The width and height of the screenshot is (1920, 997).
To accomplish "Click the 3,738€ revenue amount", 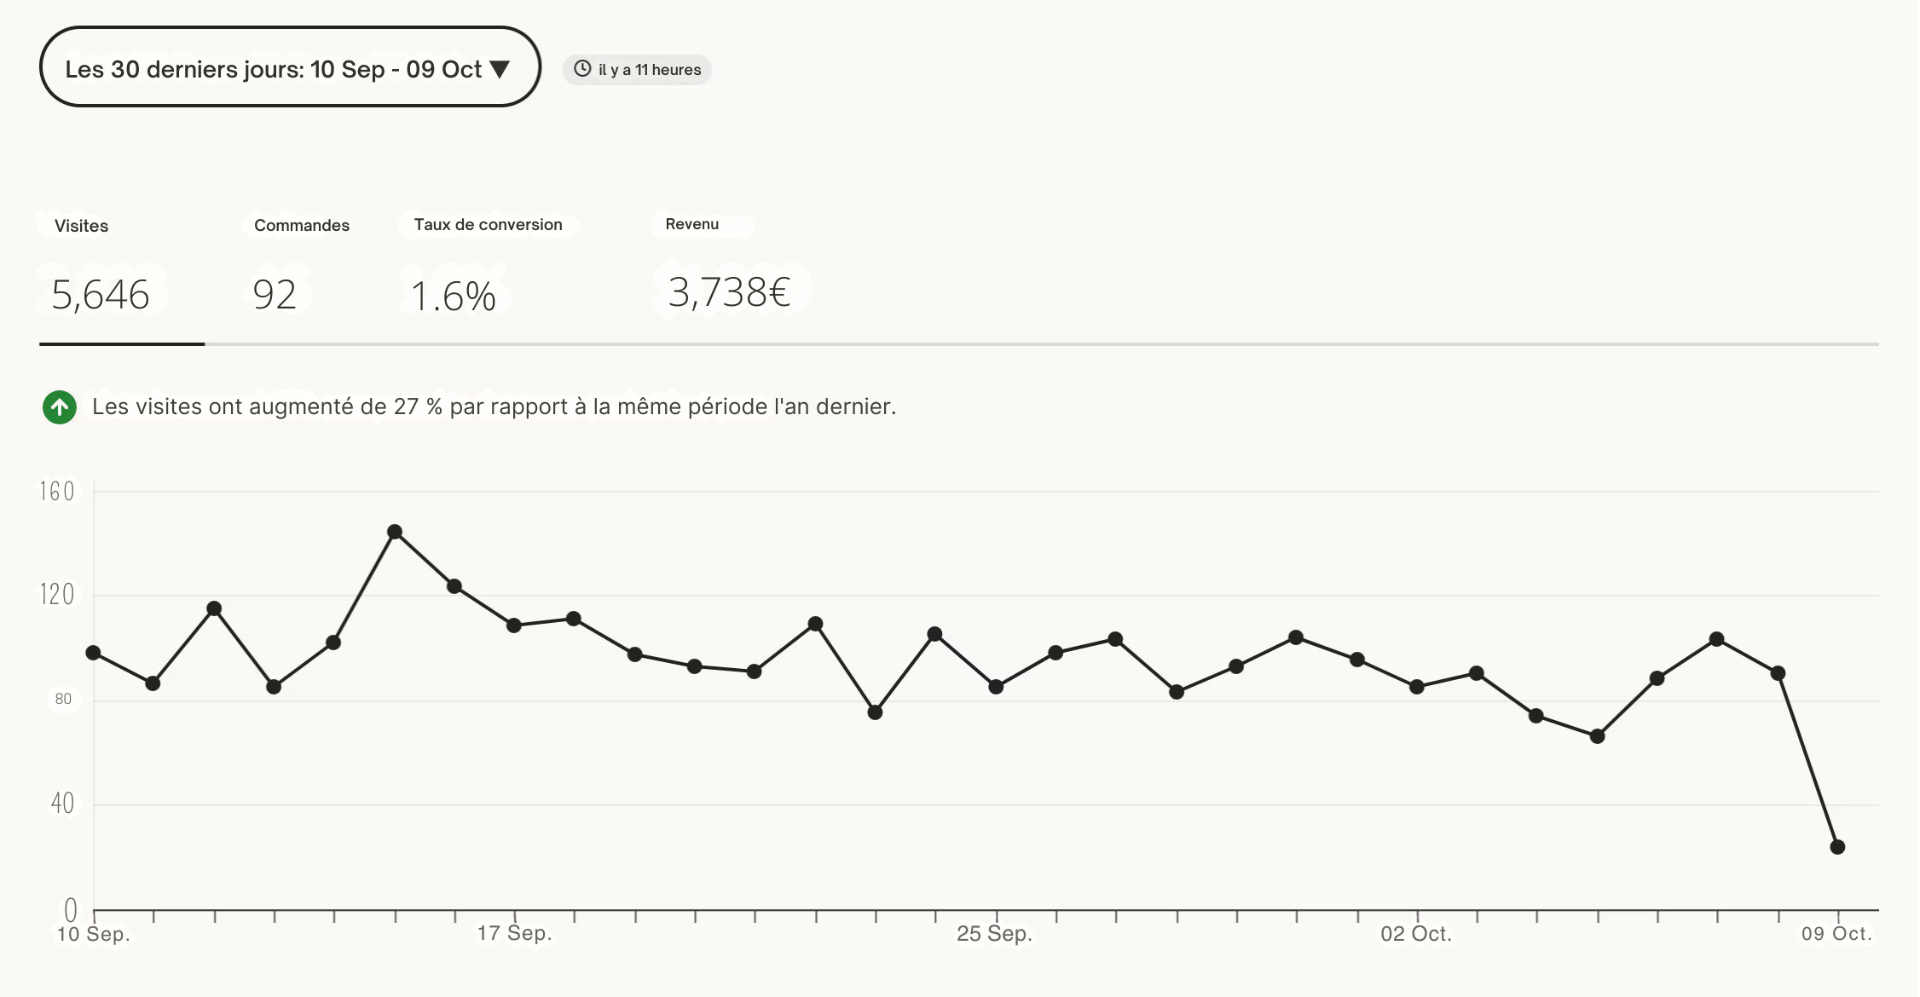I will (730, 291).
